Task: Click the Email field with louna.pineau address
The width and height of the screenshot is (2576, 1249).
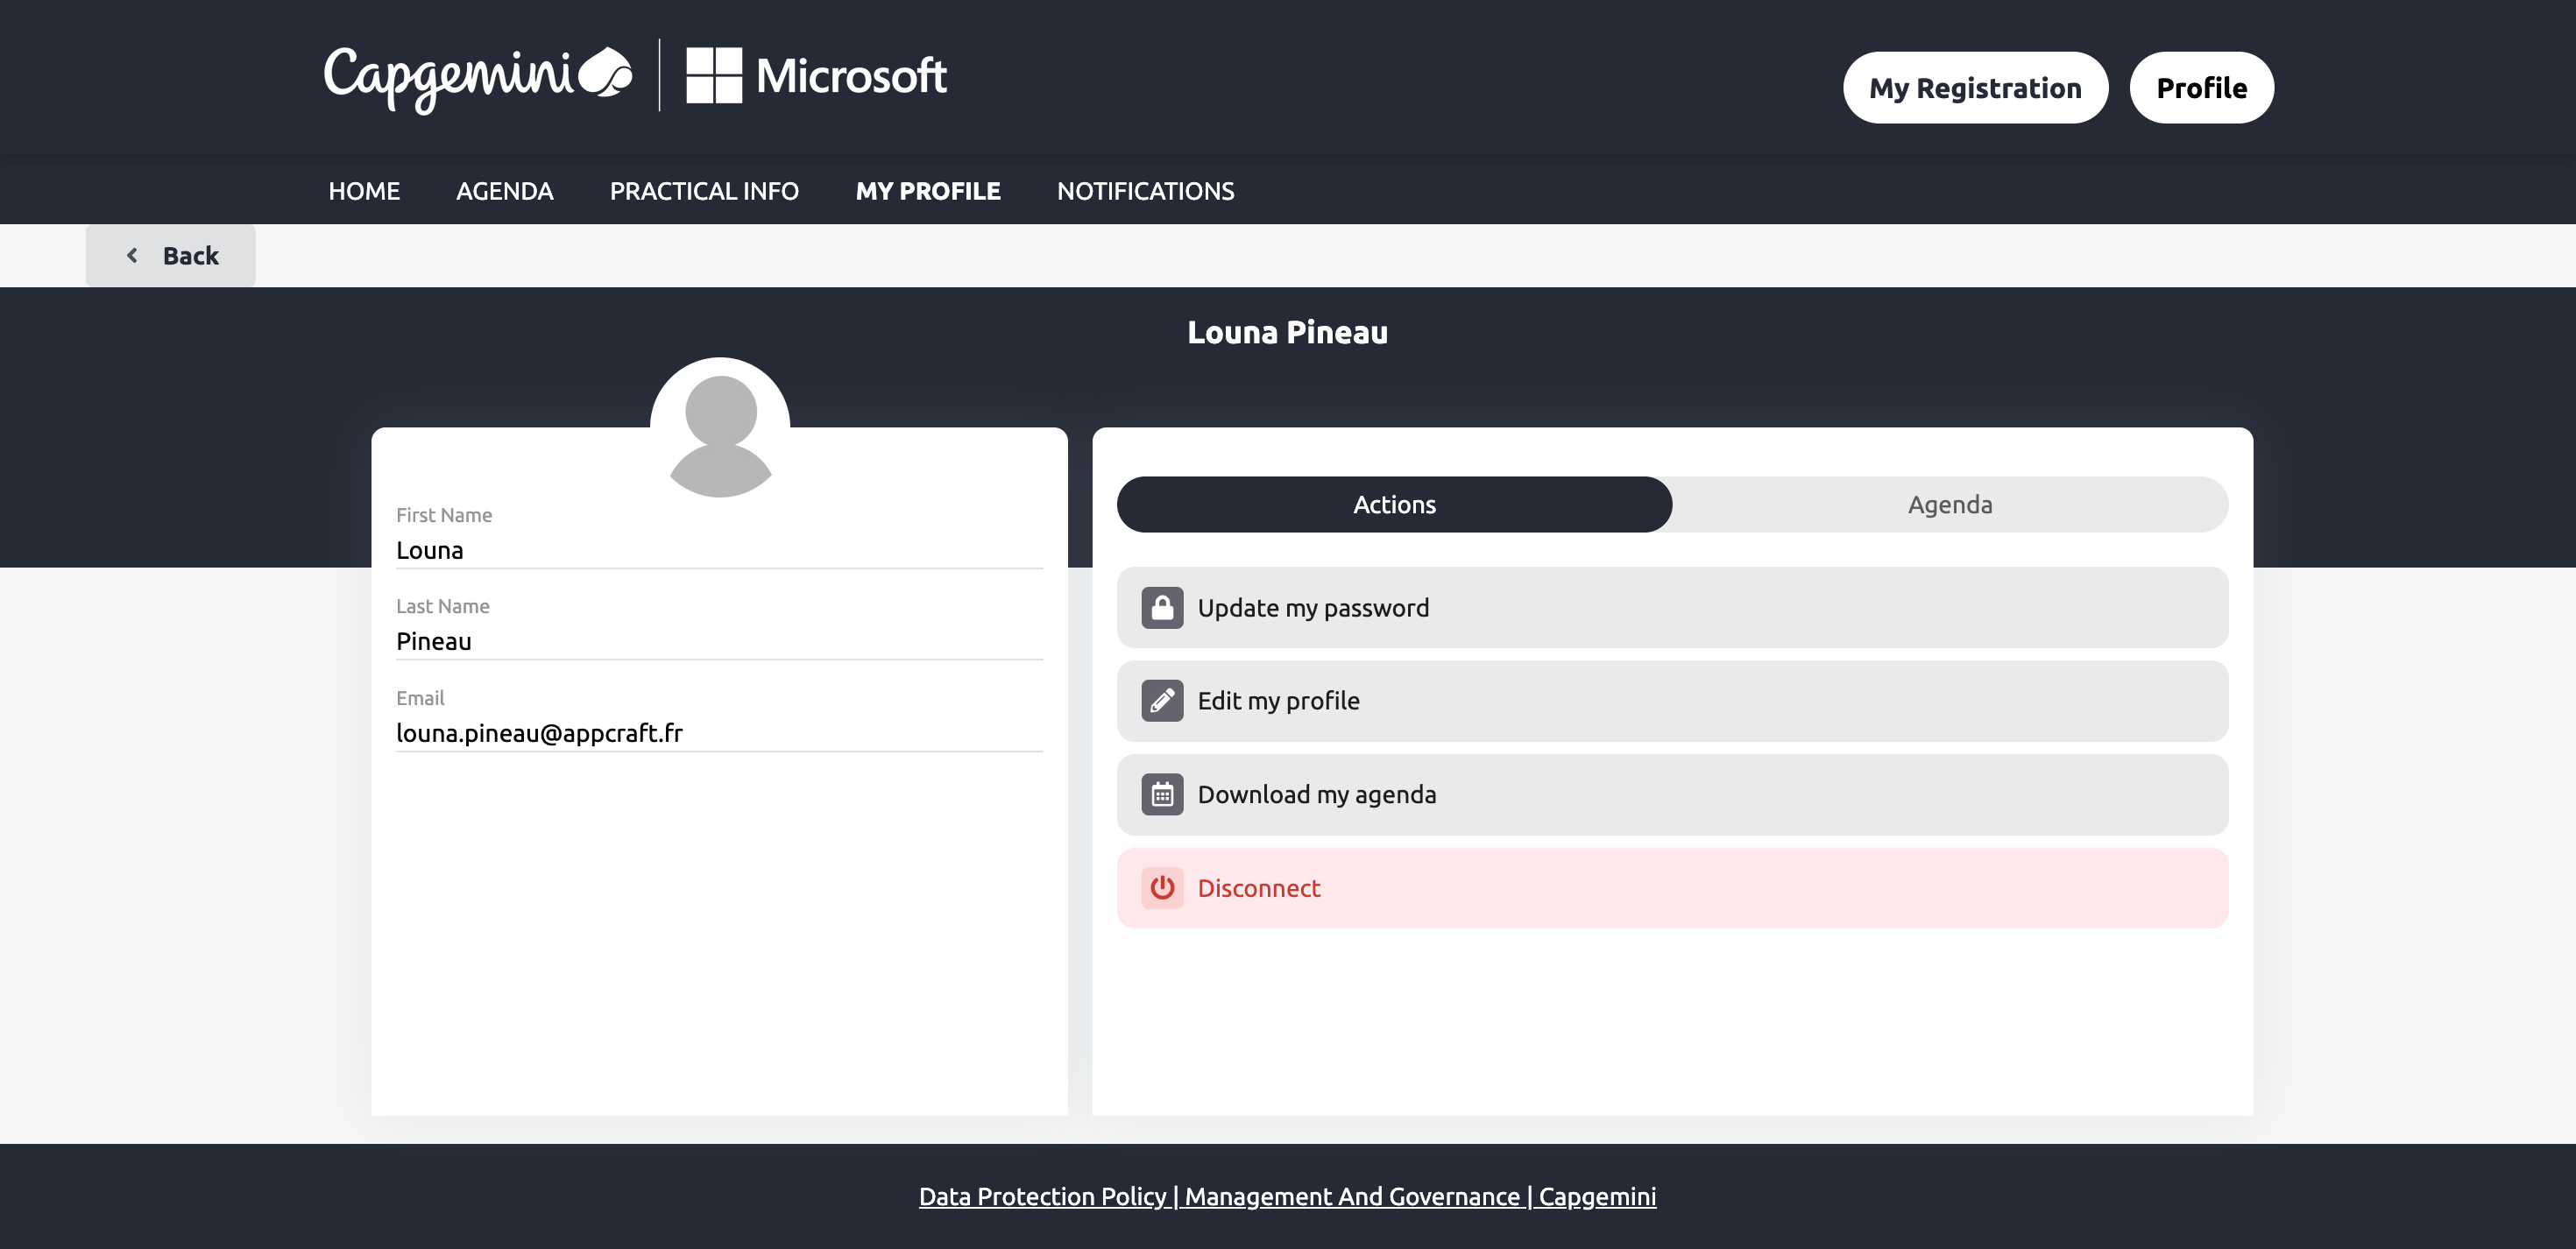Action: 718,733
